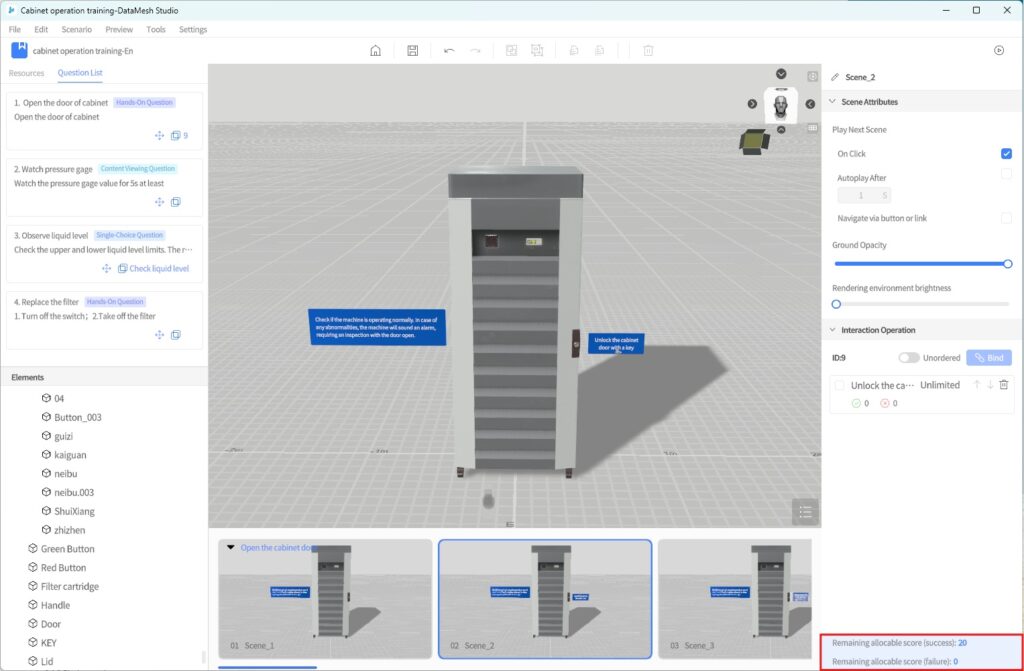The height and width of the screenshot is (671, 1024).
Task: Click the move icon on Replace the filter question
Action: (159, 335)
